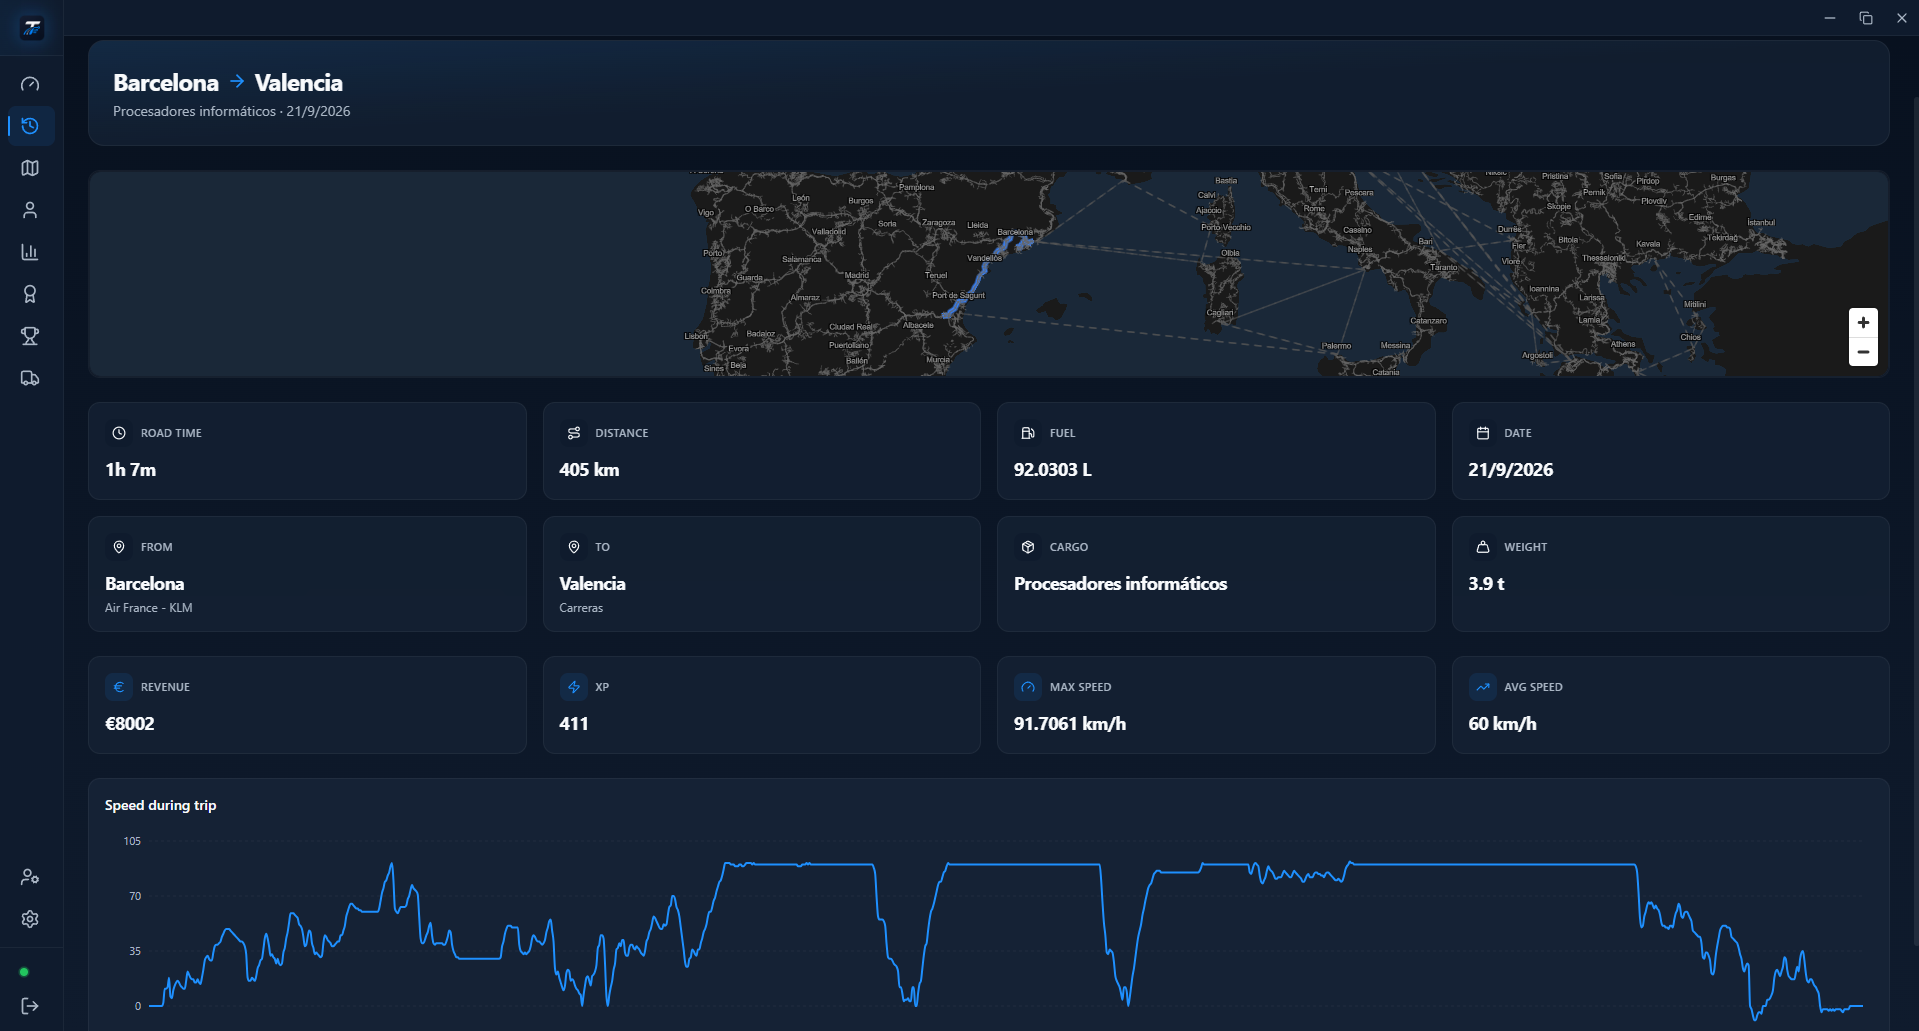Click the Road Time clock icon
This screenshot has width=1919, height=1031.
119,433
